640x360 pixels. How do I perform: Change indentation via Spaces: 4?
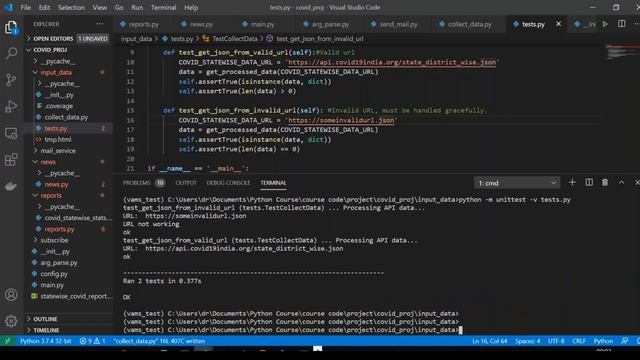point(527,341)
